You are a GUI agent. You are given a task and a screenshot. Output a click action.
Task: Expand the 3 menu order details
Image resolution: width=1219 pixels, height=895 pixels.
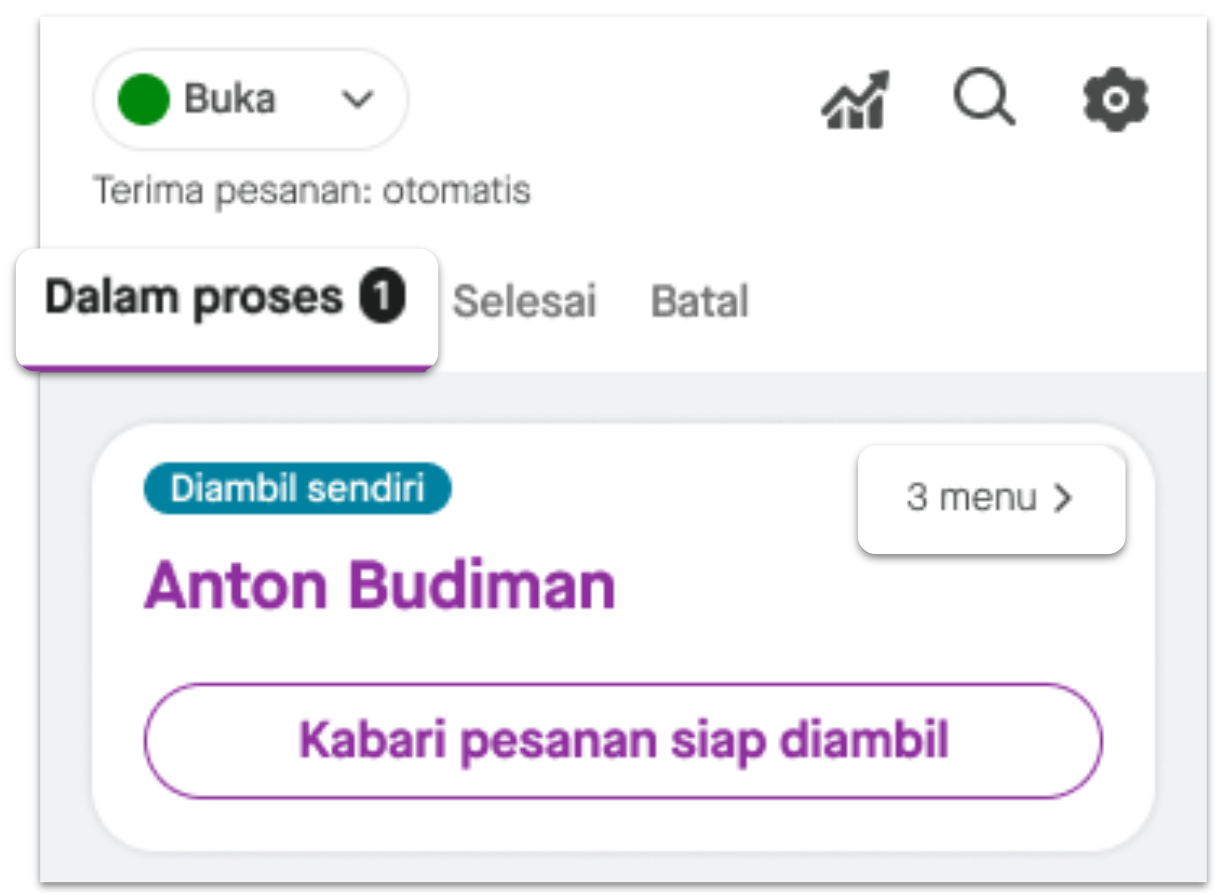click(x=990, y=498)
